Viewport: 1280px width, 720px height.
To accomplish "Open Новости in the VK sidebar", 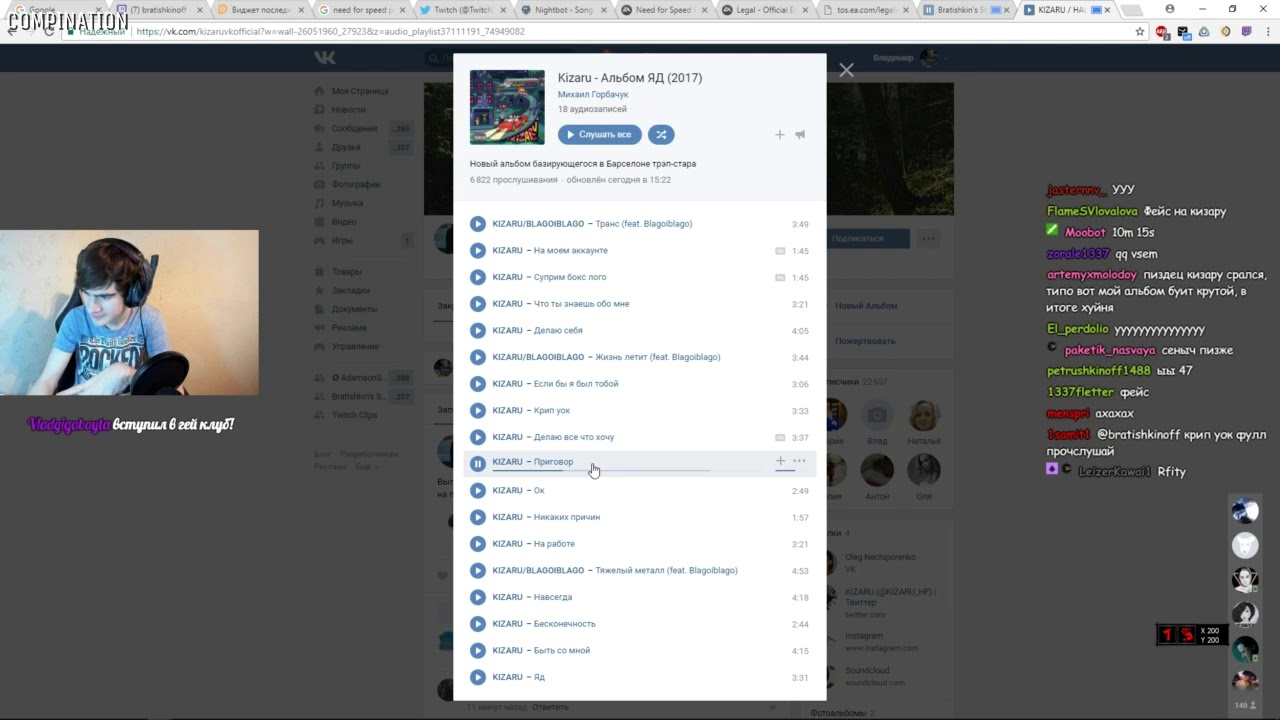I will tap(349, 110).
